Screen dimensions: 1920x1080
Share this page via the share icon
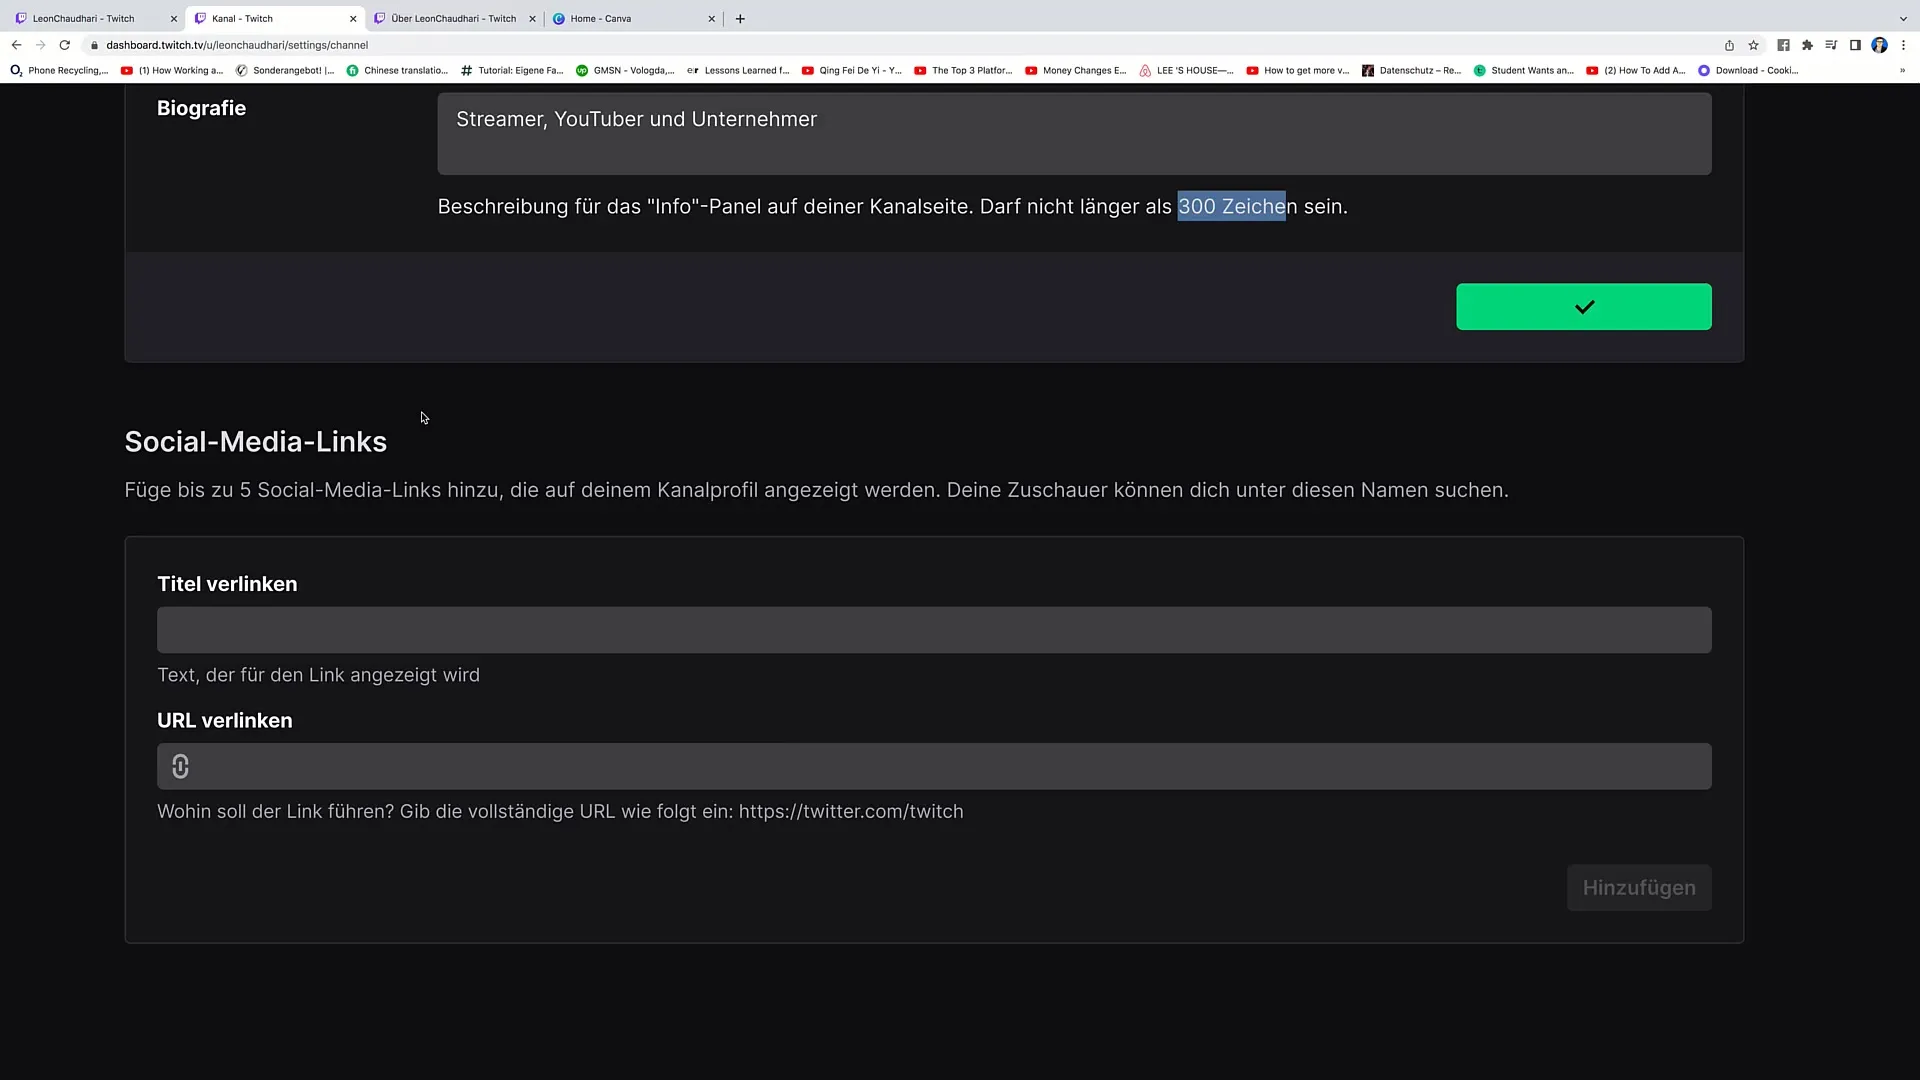coord(1729,45)
